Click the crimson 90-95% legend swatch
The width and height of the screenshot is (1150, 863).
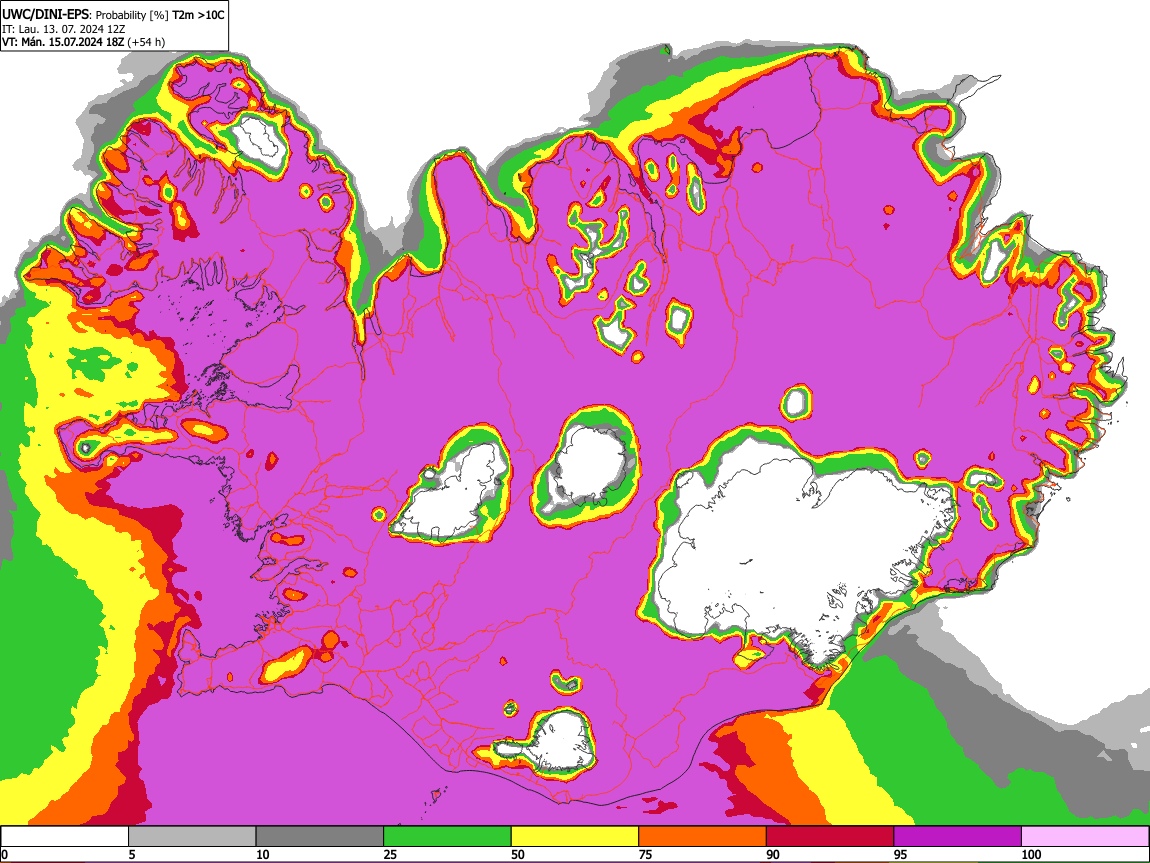click(830, 836)
